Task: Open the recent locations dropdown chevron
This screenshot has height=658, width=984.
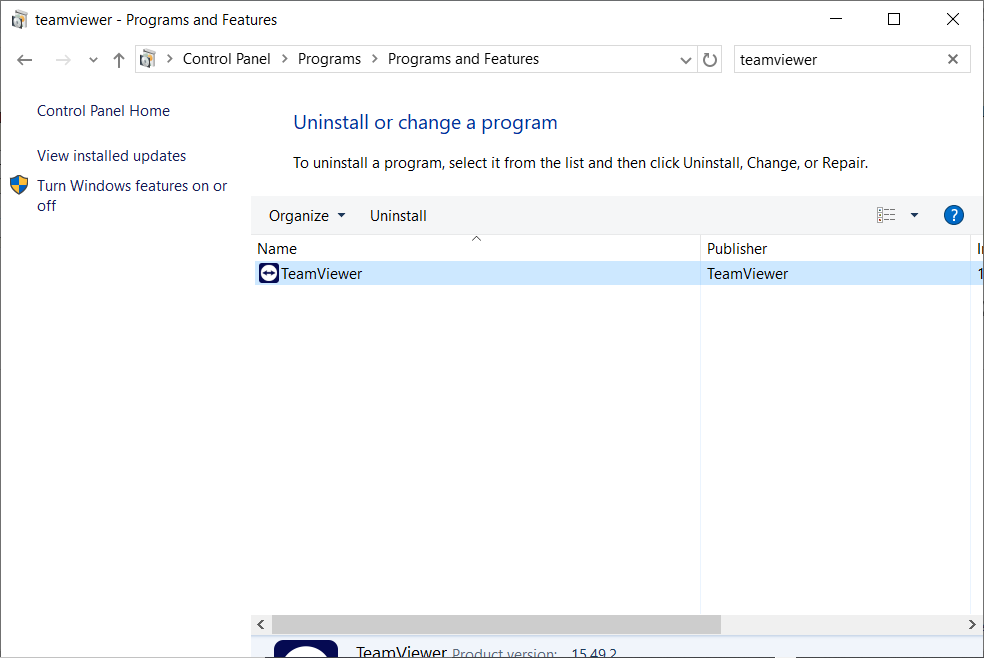Action: pyautogui.click(x=94, y=60)
